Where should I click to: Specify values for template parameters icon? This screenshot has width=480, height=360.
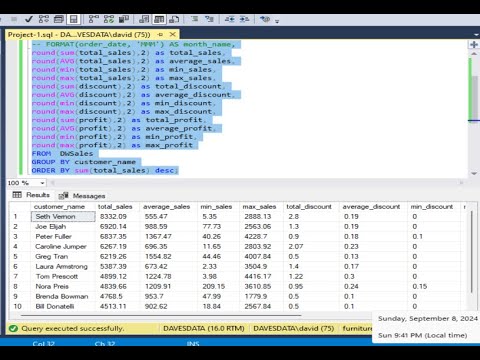click(265, 19)
